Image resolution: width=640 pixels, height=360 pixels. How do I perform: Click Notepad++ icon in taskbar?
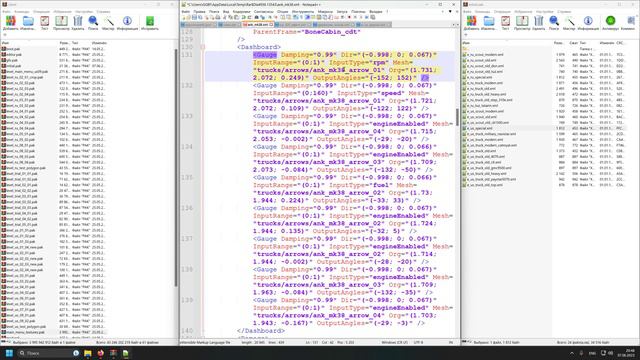126,353
